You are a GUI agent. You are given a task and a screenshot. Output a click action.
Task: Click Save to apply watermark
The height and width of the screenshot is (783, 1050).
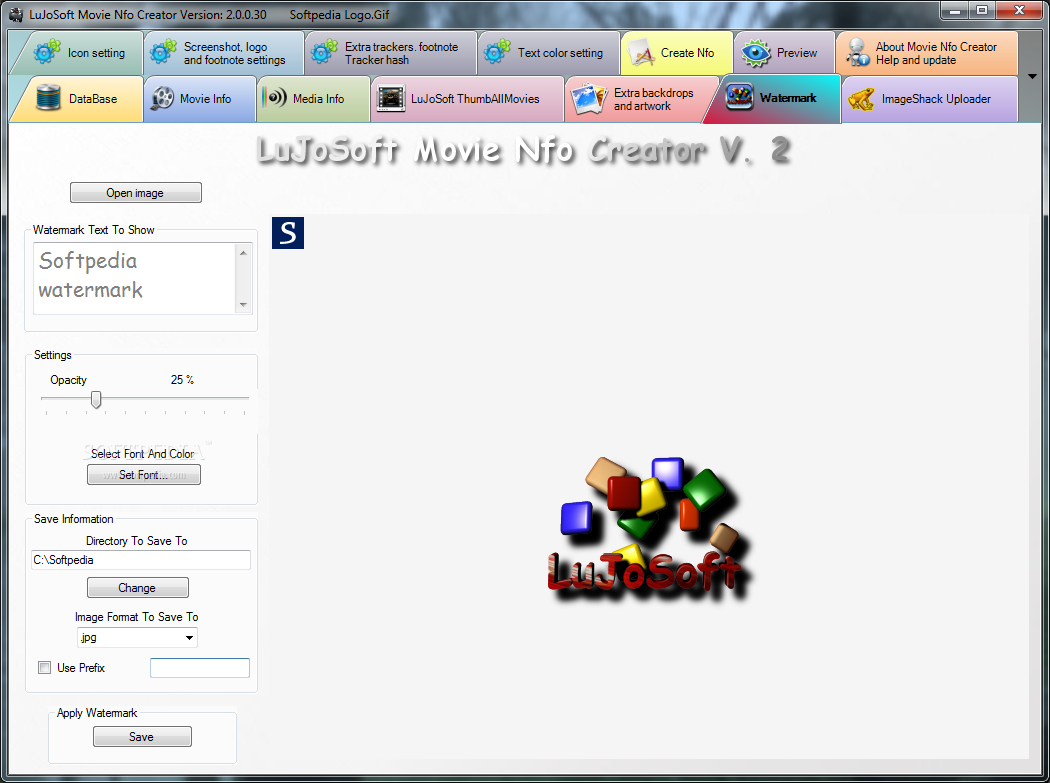pos(142,737)
